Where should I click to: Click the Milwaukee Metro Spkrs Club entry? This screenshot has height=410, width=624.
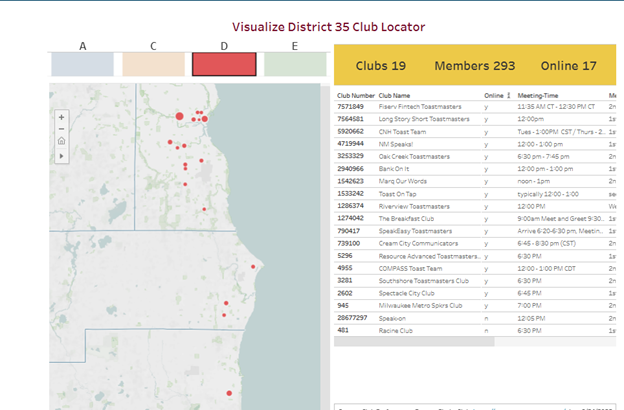[x=420, y=305]
